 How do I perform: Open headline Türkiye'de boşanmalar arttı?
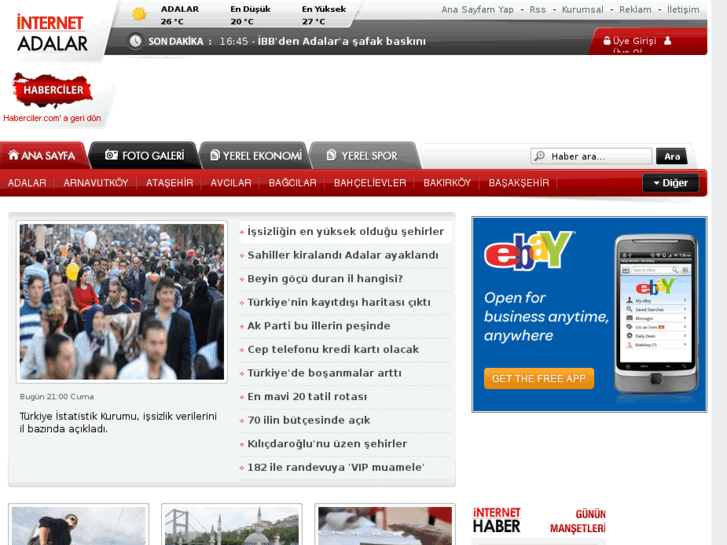(x=325, y=373)
